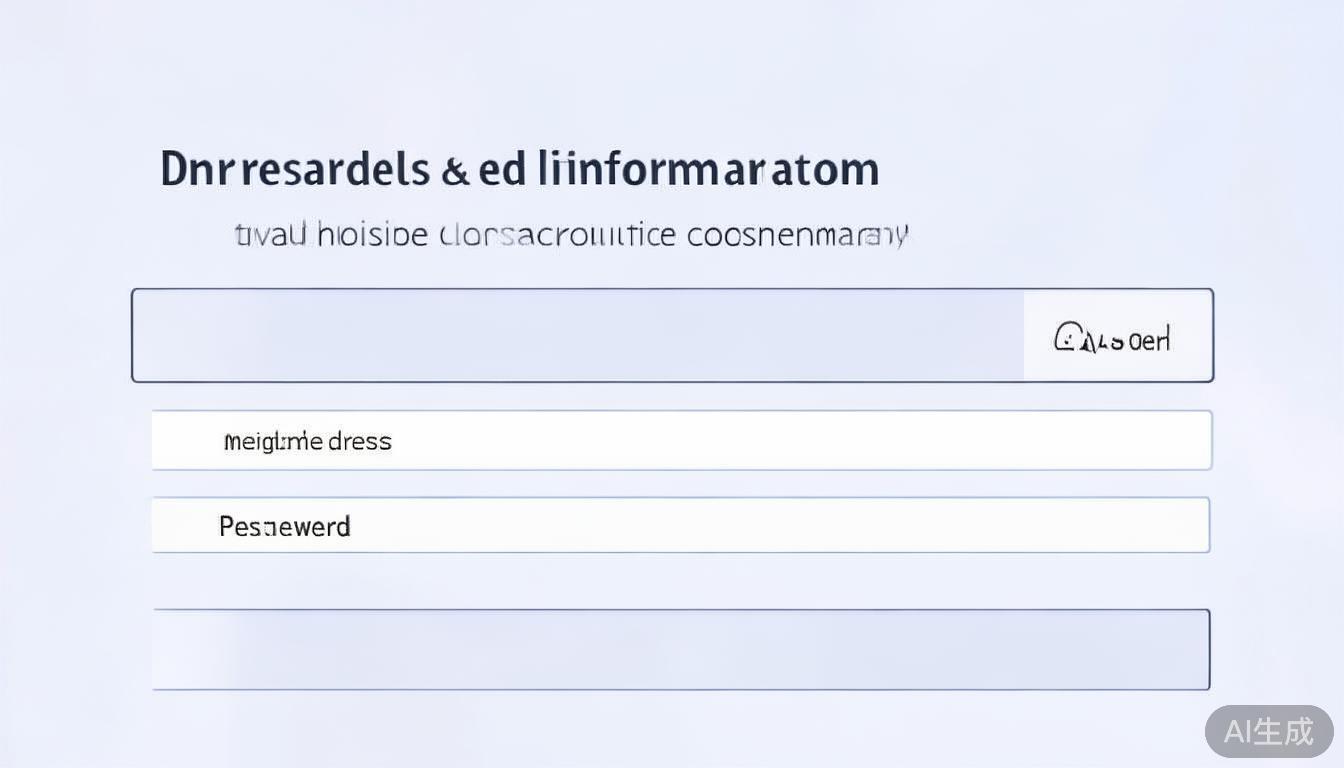This screenshot has height=768, width=1344.
Task: Click the "meiglme dress" placeholder text
Action: click(x=307, y=441)
